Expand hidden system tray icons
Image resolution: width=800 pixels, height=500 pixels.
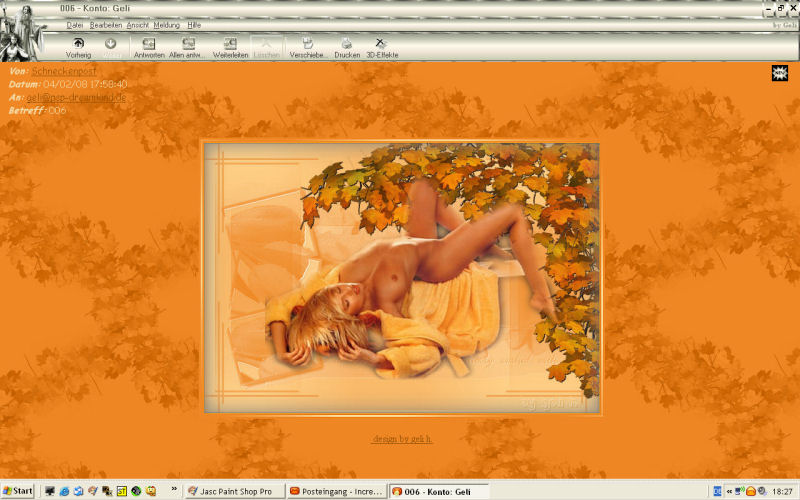(730, 491)
